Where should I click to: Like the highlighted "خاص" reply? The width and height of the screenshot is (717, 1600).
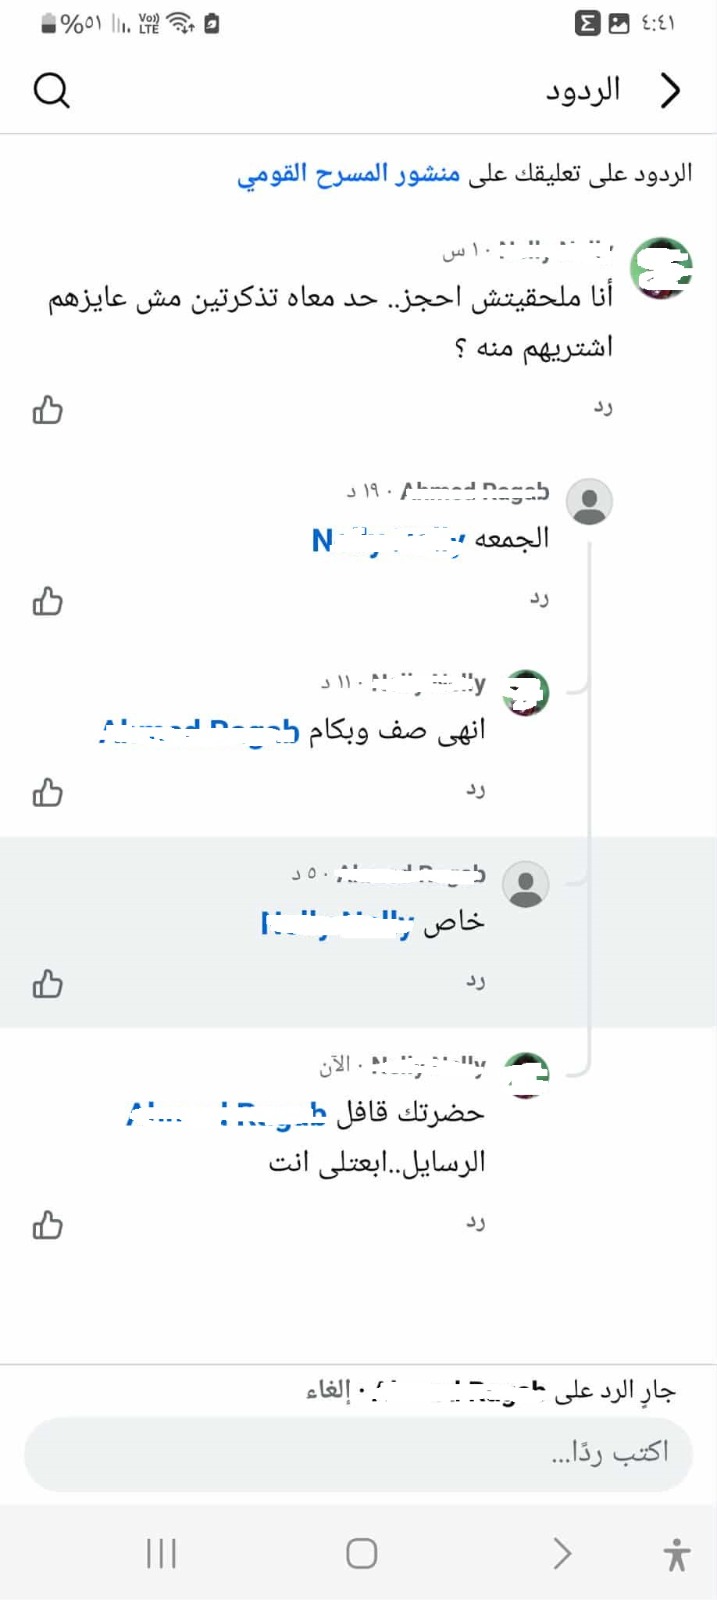tap(47, 984)
